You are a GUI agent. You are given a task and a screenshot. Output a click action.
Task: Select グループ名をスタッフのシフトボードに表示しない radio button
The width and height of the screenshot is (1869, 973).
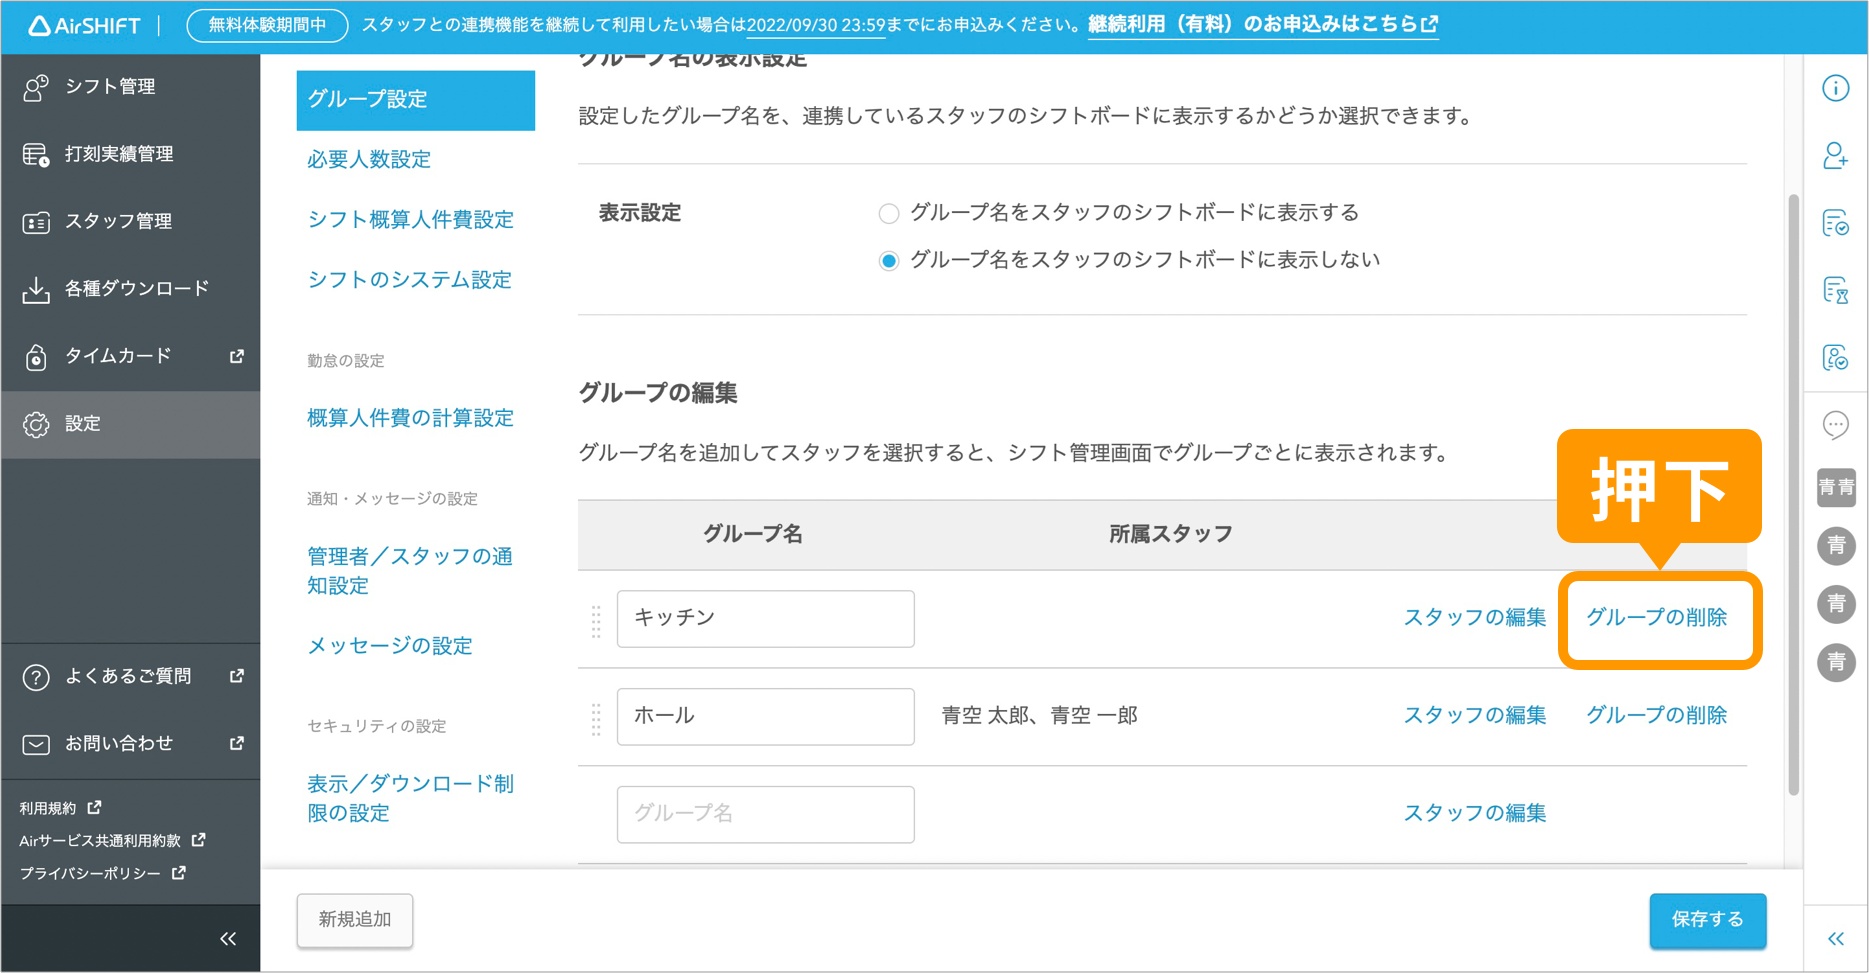[x=888, y=259]
